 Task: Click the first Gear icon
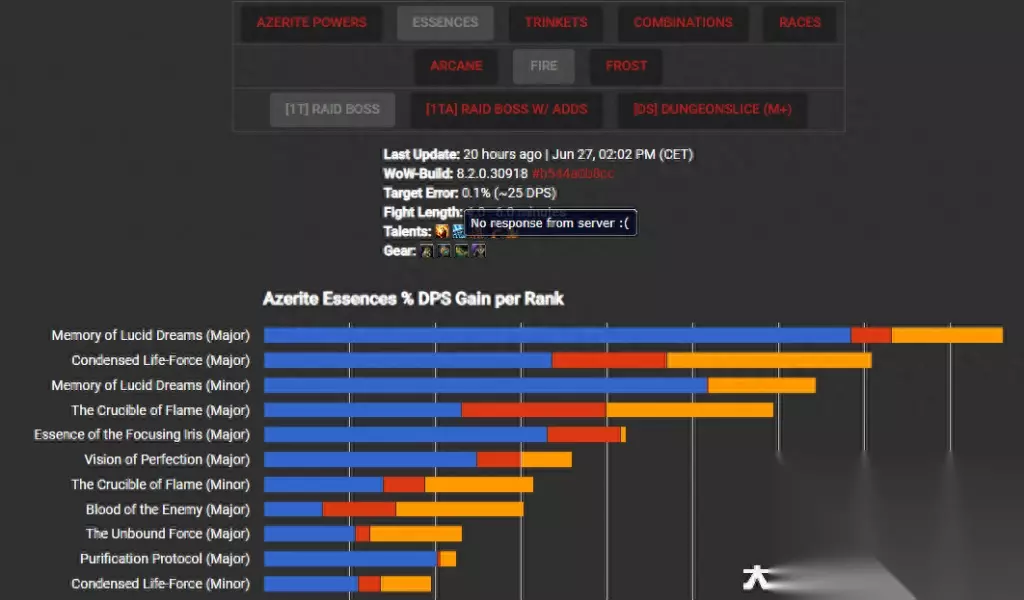[x=426, y=251]
